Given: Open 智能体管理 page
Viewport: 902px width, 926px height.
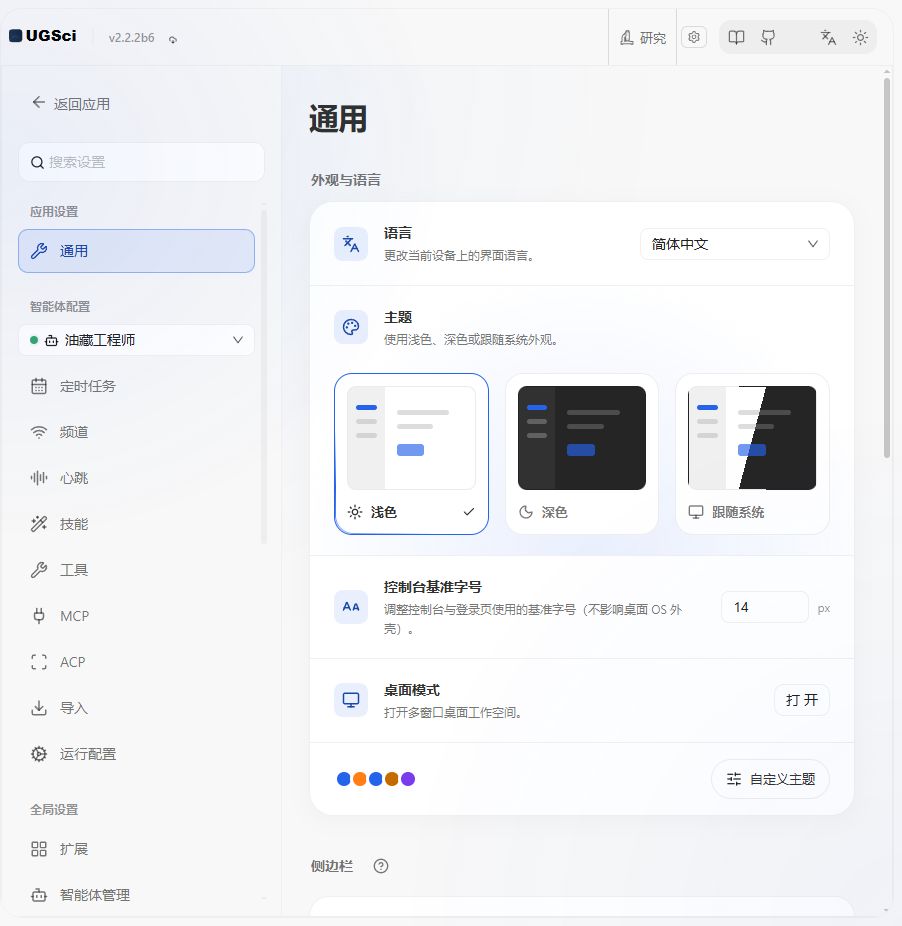Looking at the screenshot, I should (136, 895).
